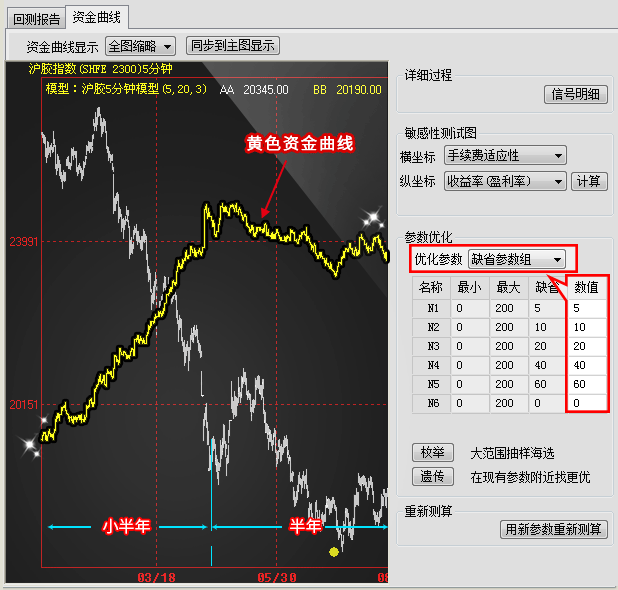Select the N6 数值 field showing 0

(x=588, y=404)
